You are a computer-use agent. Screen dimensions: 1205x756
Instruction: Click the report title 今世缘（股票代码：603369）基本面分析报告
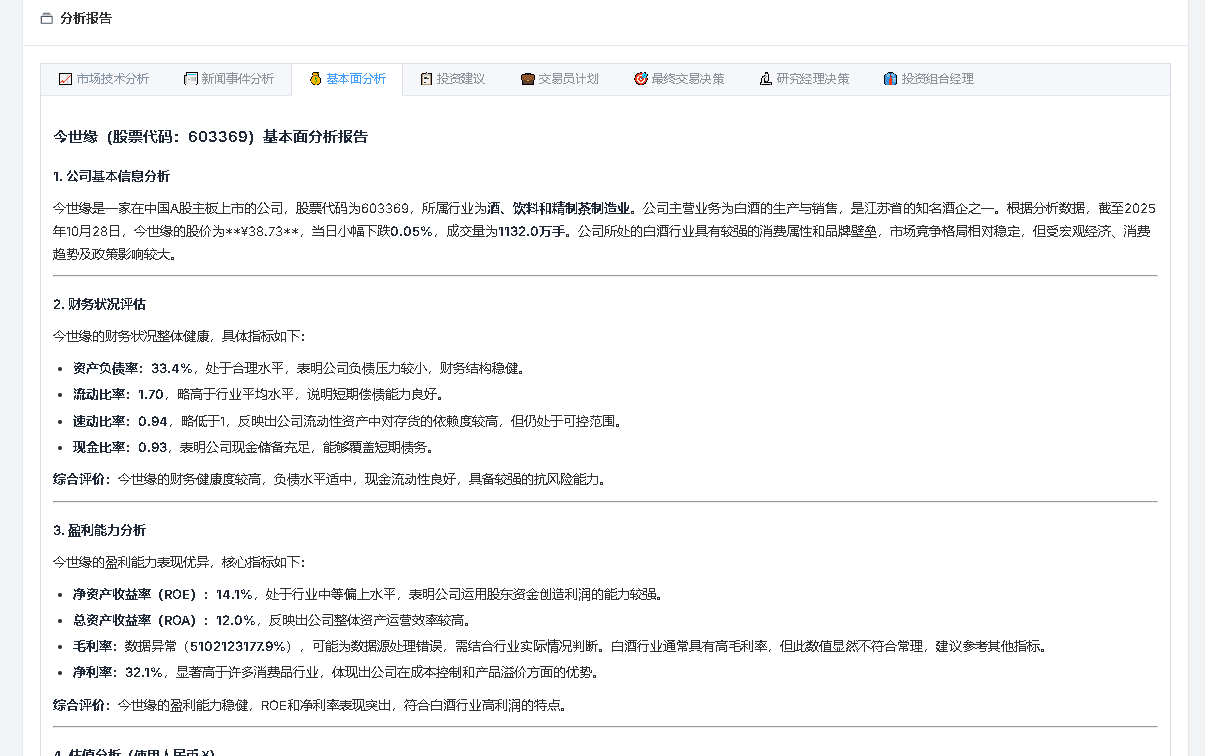210,137
